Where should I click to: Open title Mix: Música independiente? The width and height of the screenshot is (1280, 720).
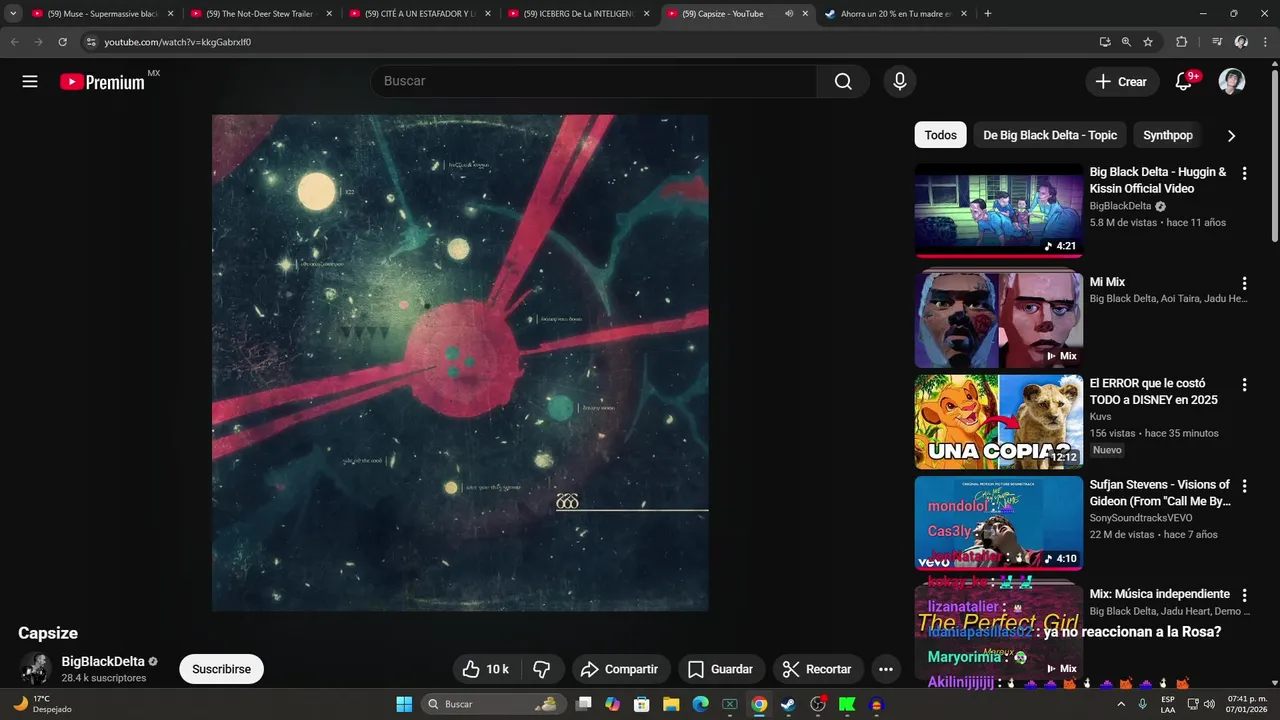pos(1160,594)
